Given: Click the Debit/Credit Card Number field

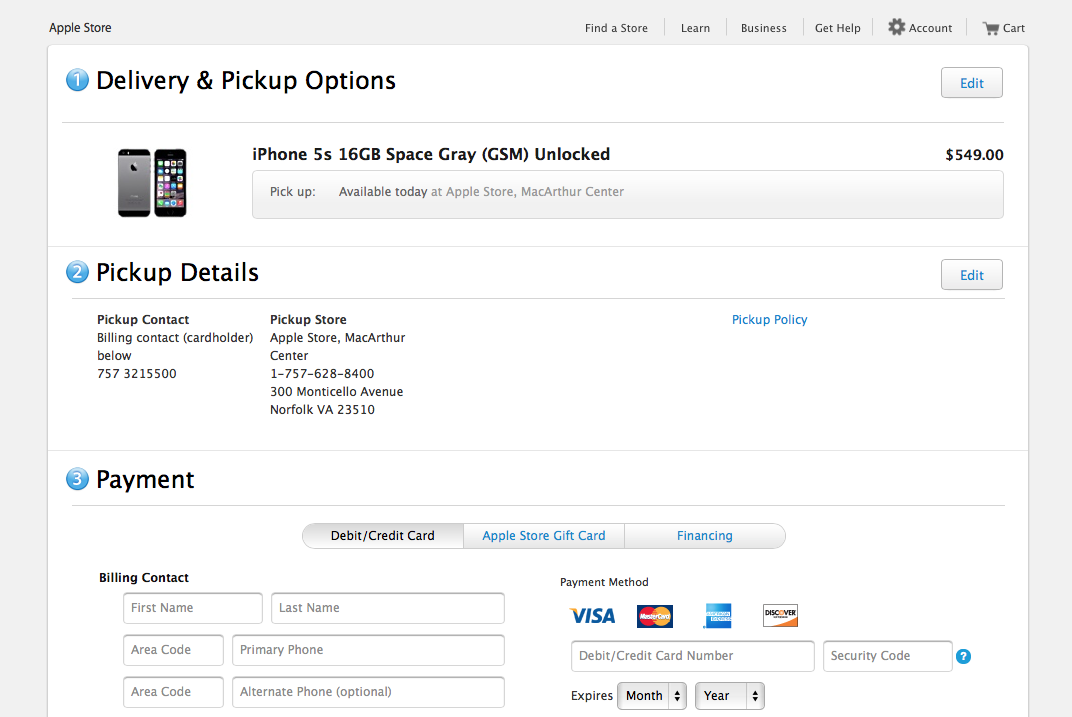Looking at the screenshot, I should pyautogui.click(x=692, y=656).
